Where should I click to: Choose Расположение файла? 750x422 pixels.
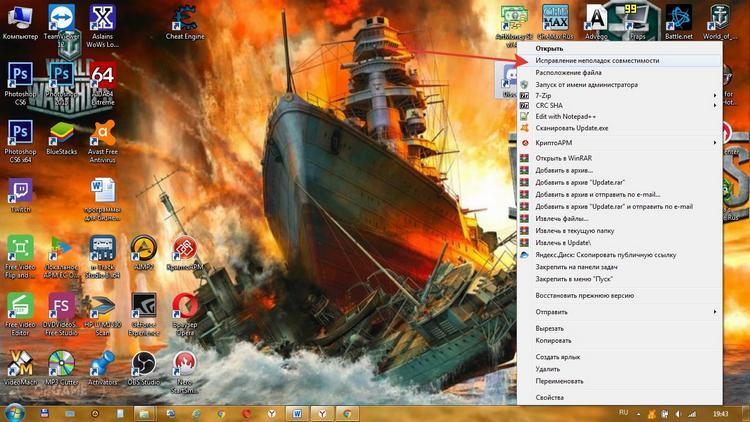coord(620,73)
